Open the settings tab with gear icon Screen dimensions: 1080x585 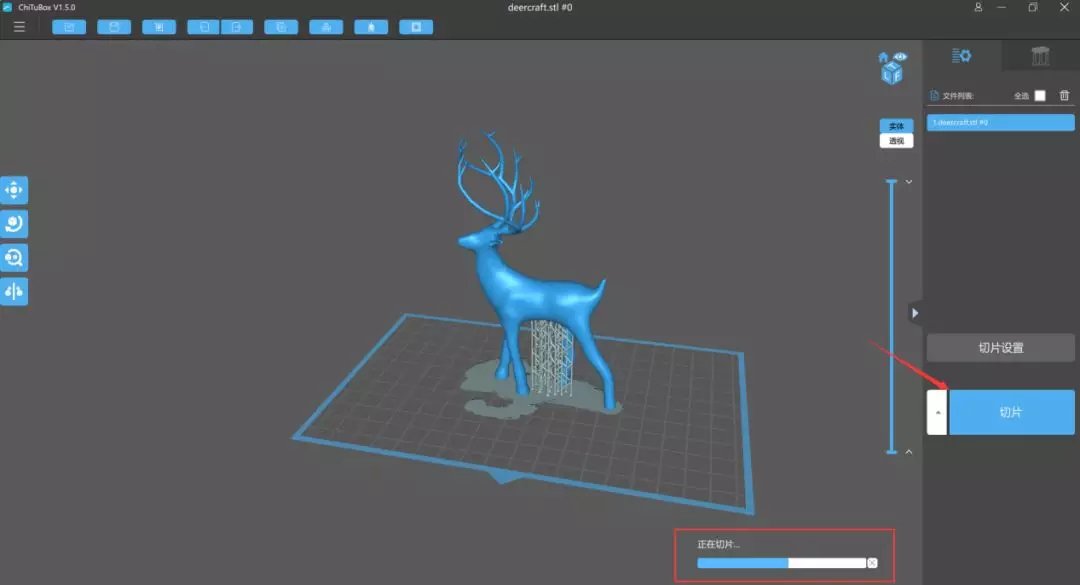962,55
